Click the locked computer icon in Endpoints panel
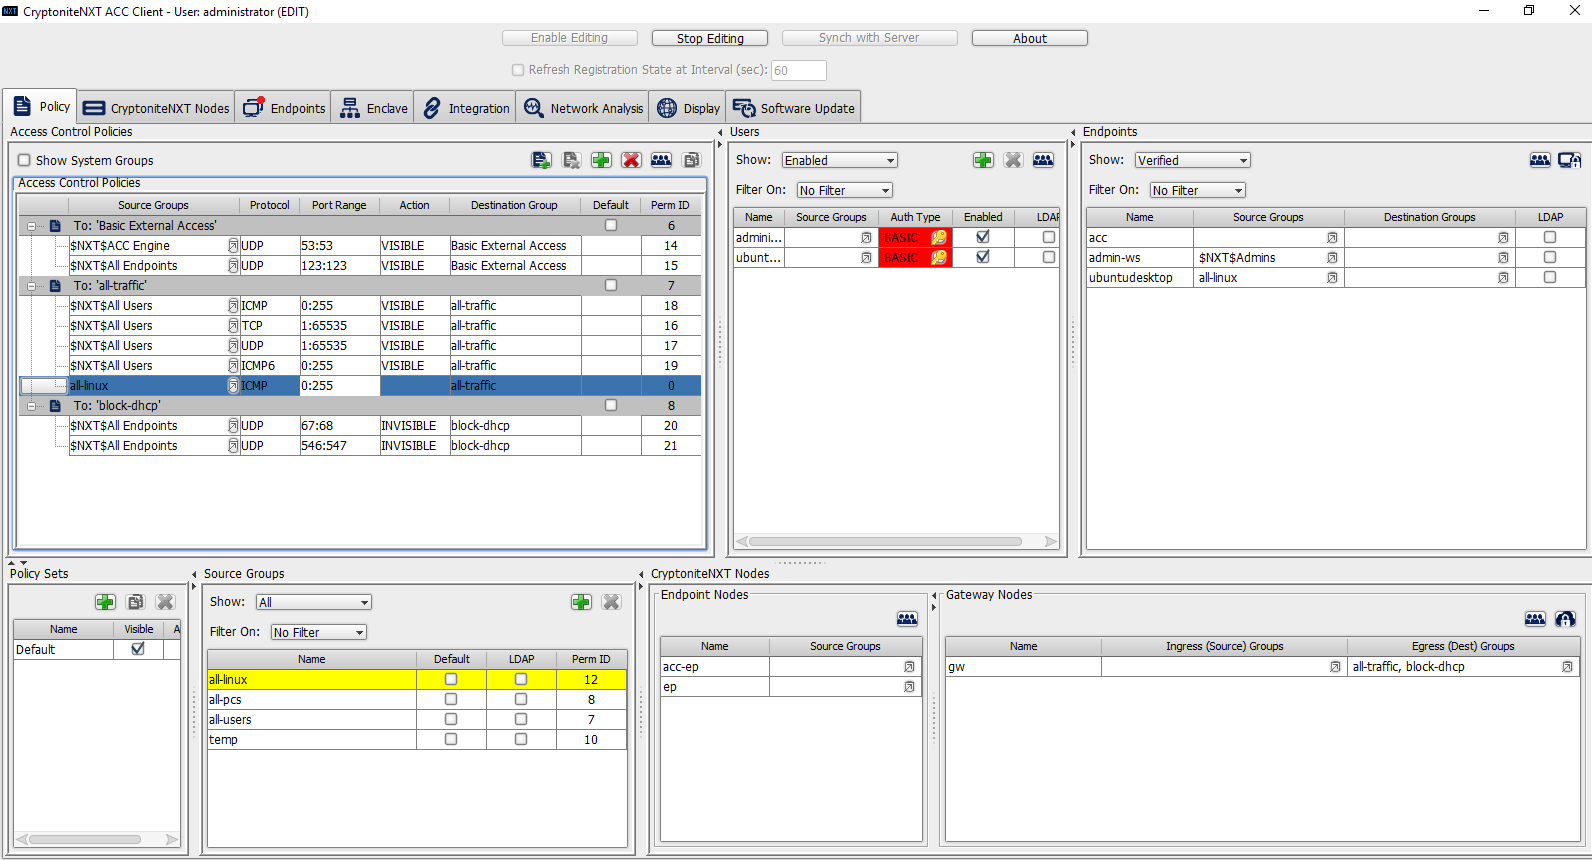The image size is (1592, 860). point(1570,160)
